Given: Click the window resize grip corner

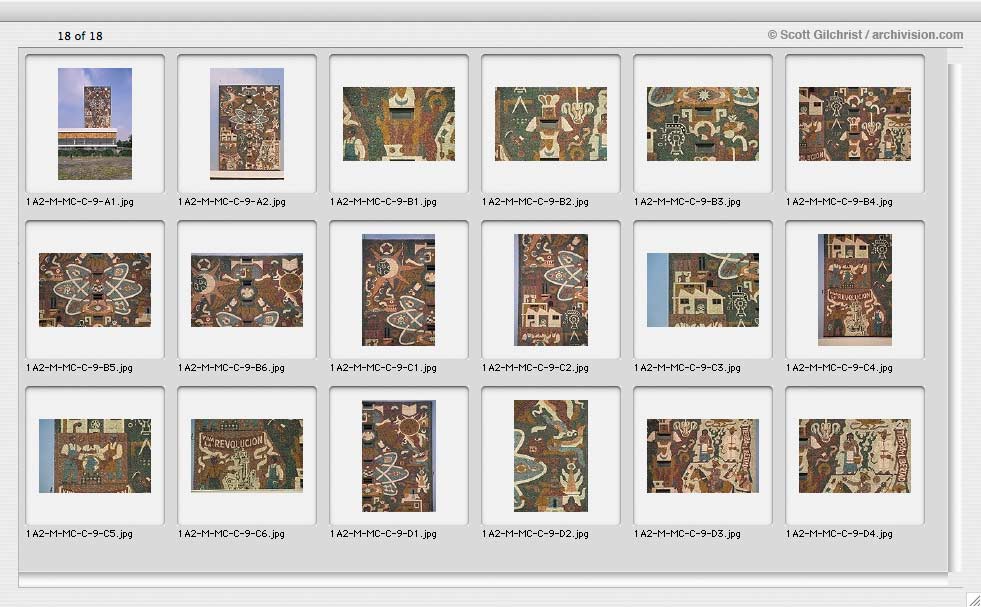Looking at the screenshot, I should pyautogui.click(x=973, y=599).
